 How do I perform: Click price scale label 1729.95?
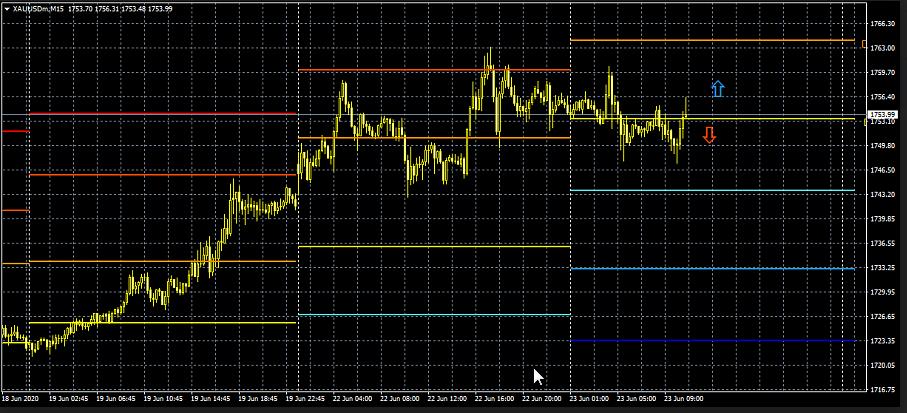(x=883, y=292)
